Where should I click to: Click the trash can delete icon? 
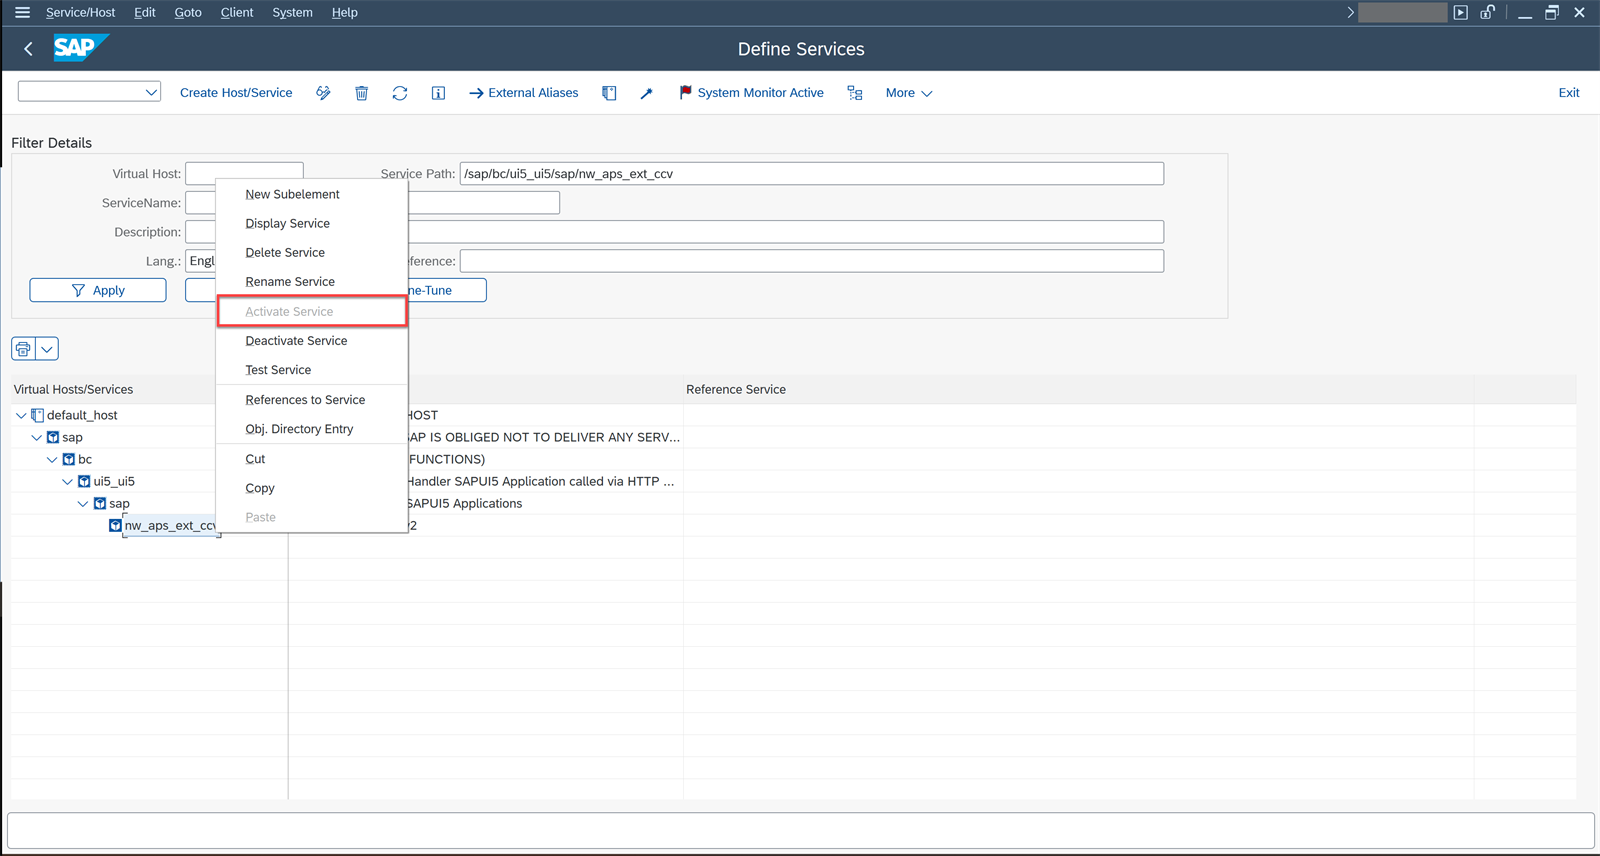(x=362, y=93)
